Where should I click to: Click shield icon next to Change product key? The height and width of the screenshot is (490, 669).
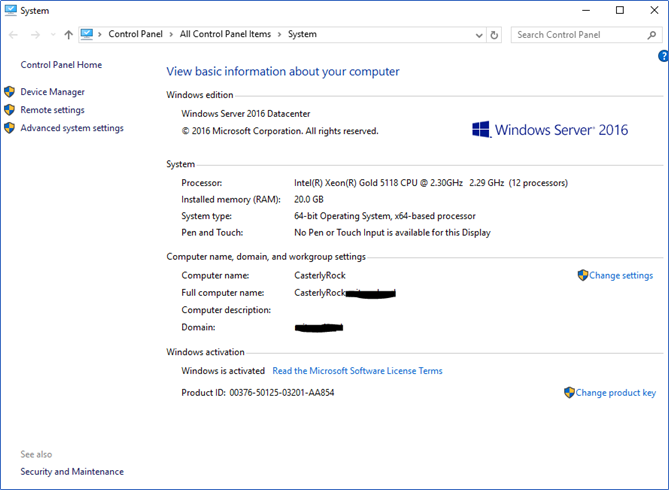(x=569, y=392)
